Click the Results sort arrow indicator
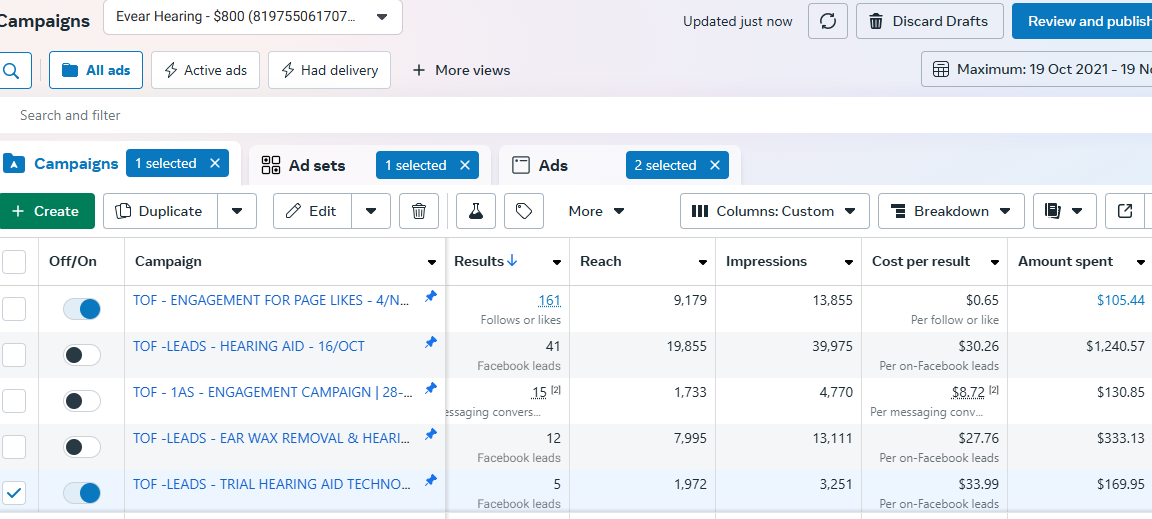This screenshot has height=519, width=1152. click(x=512, y=261)
